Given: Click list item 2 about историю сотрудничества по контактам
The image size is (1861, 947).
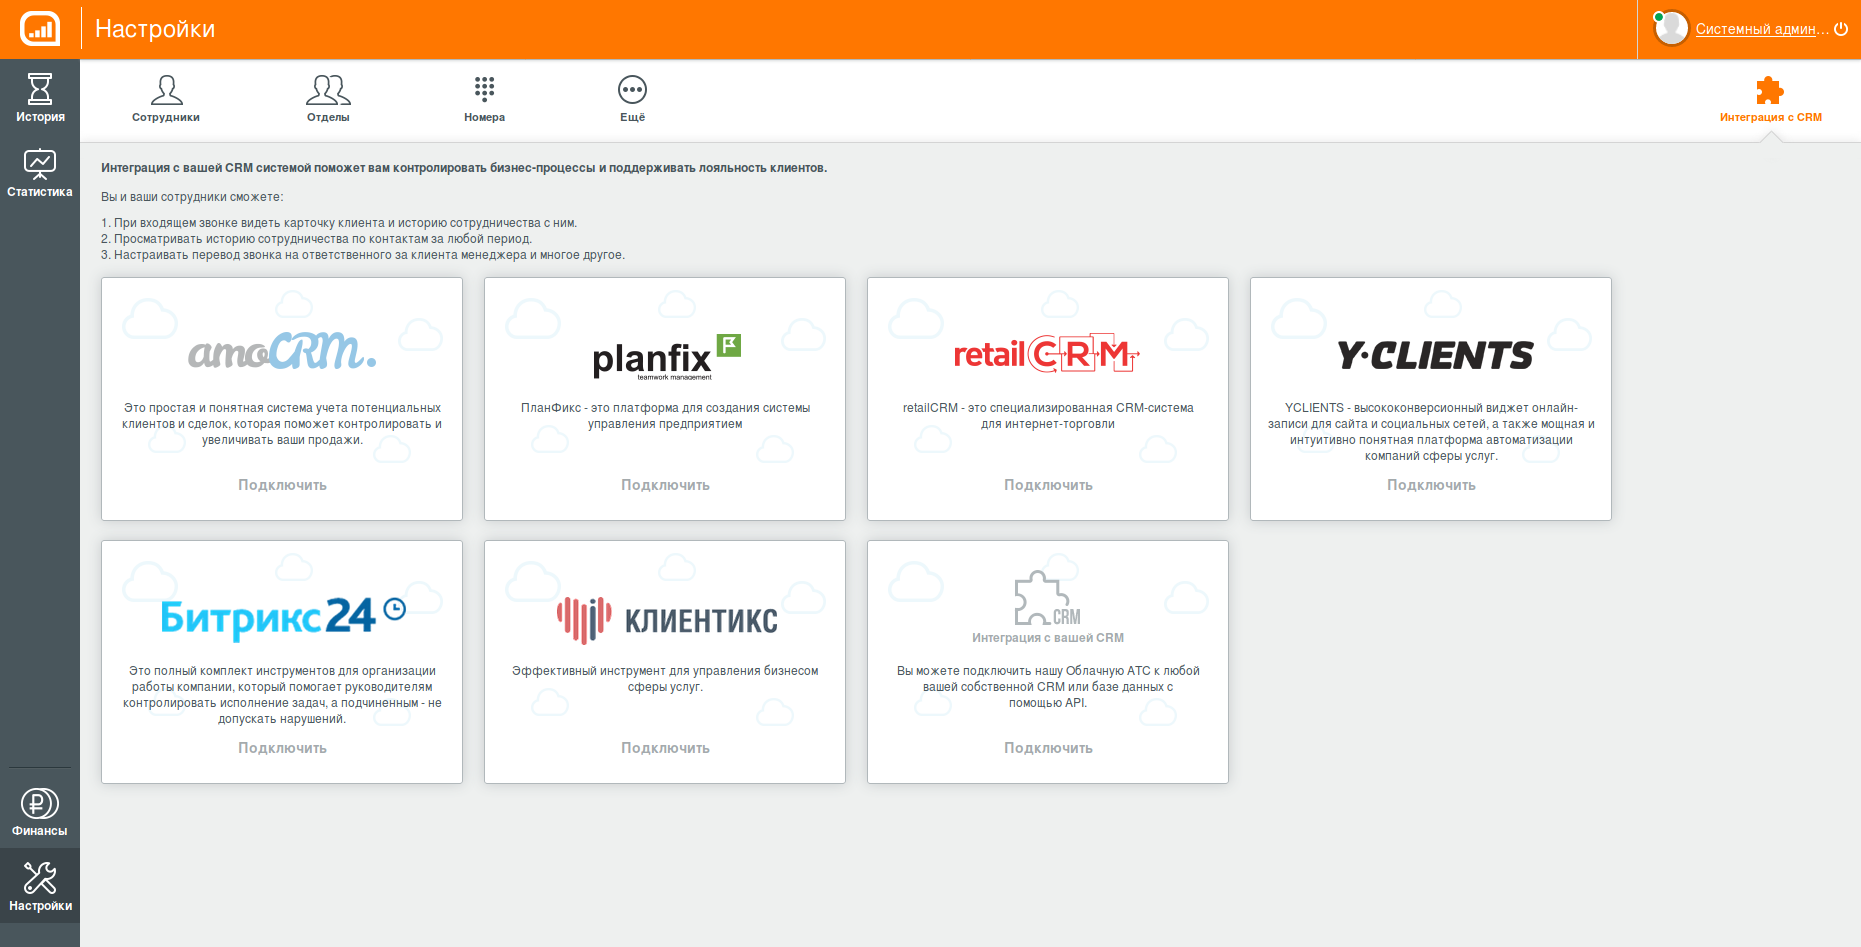Looking at the screenshot, I should 316,239.
